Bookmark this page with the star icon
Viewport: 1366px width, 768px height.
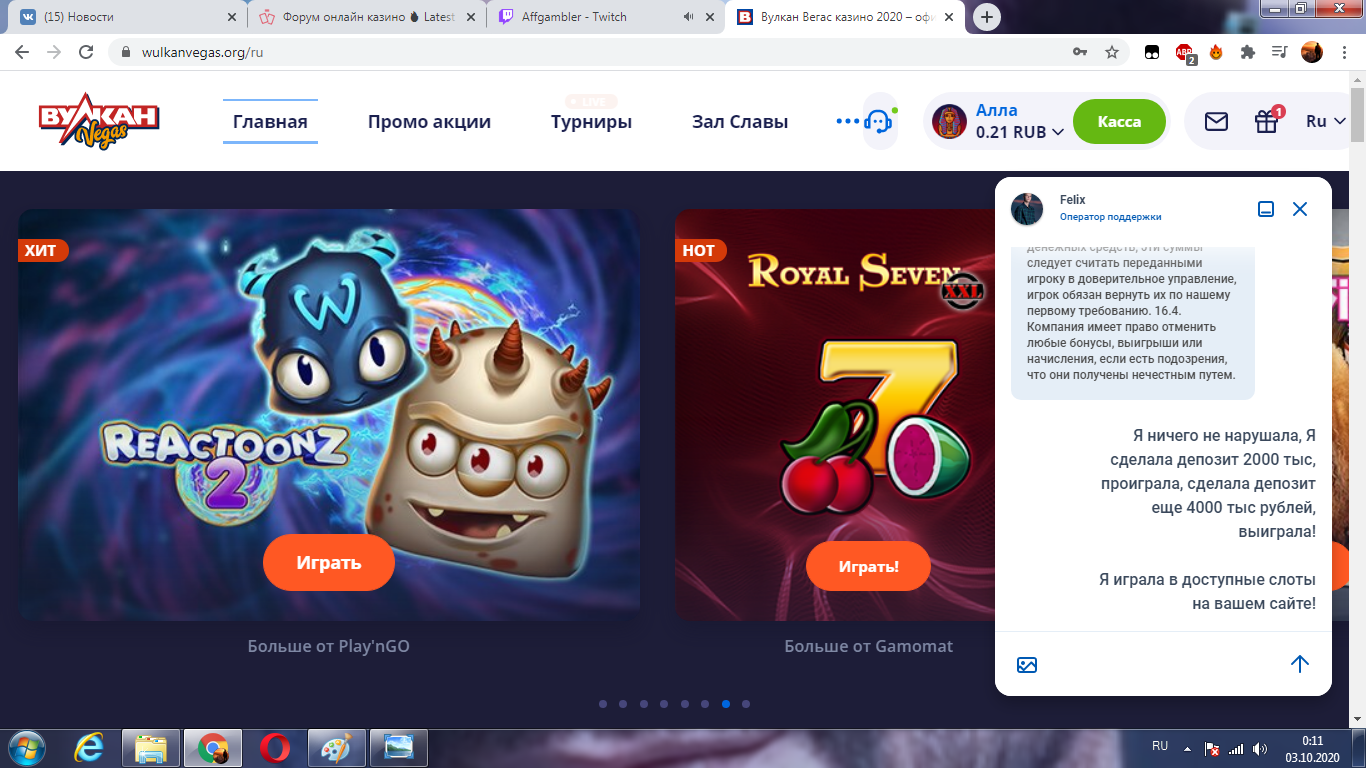[1112, 52]
